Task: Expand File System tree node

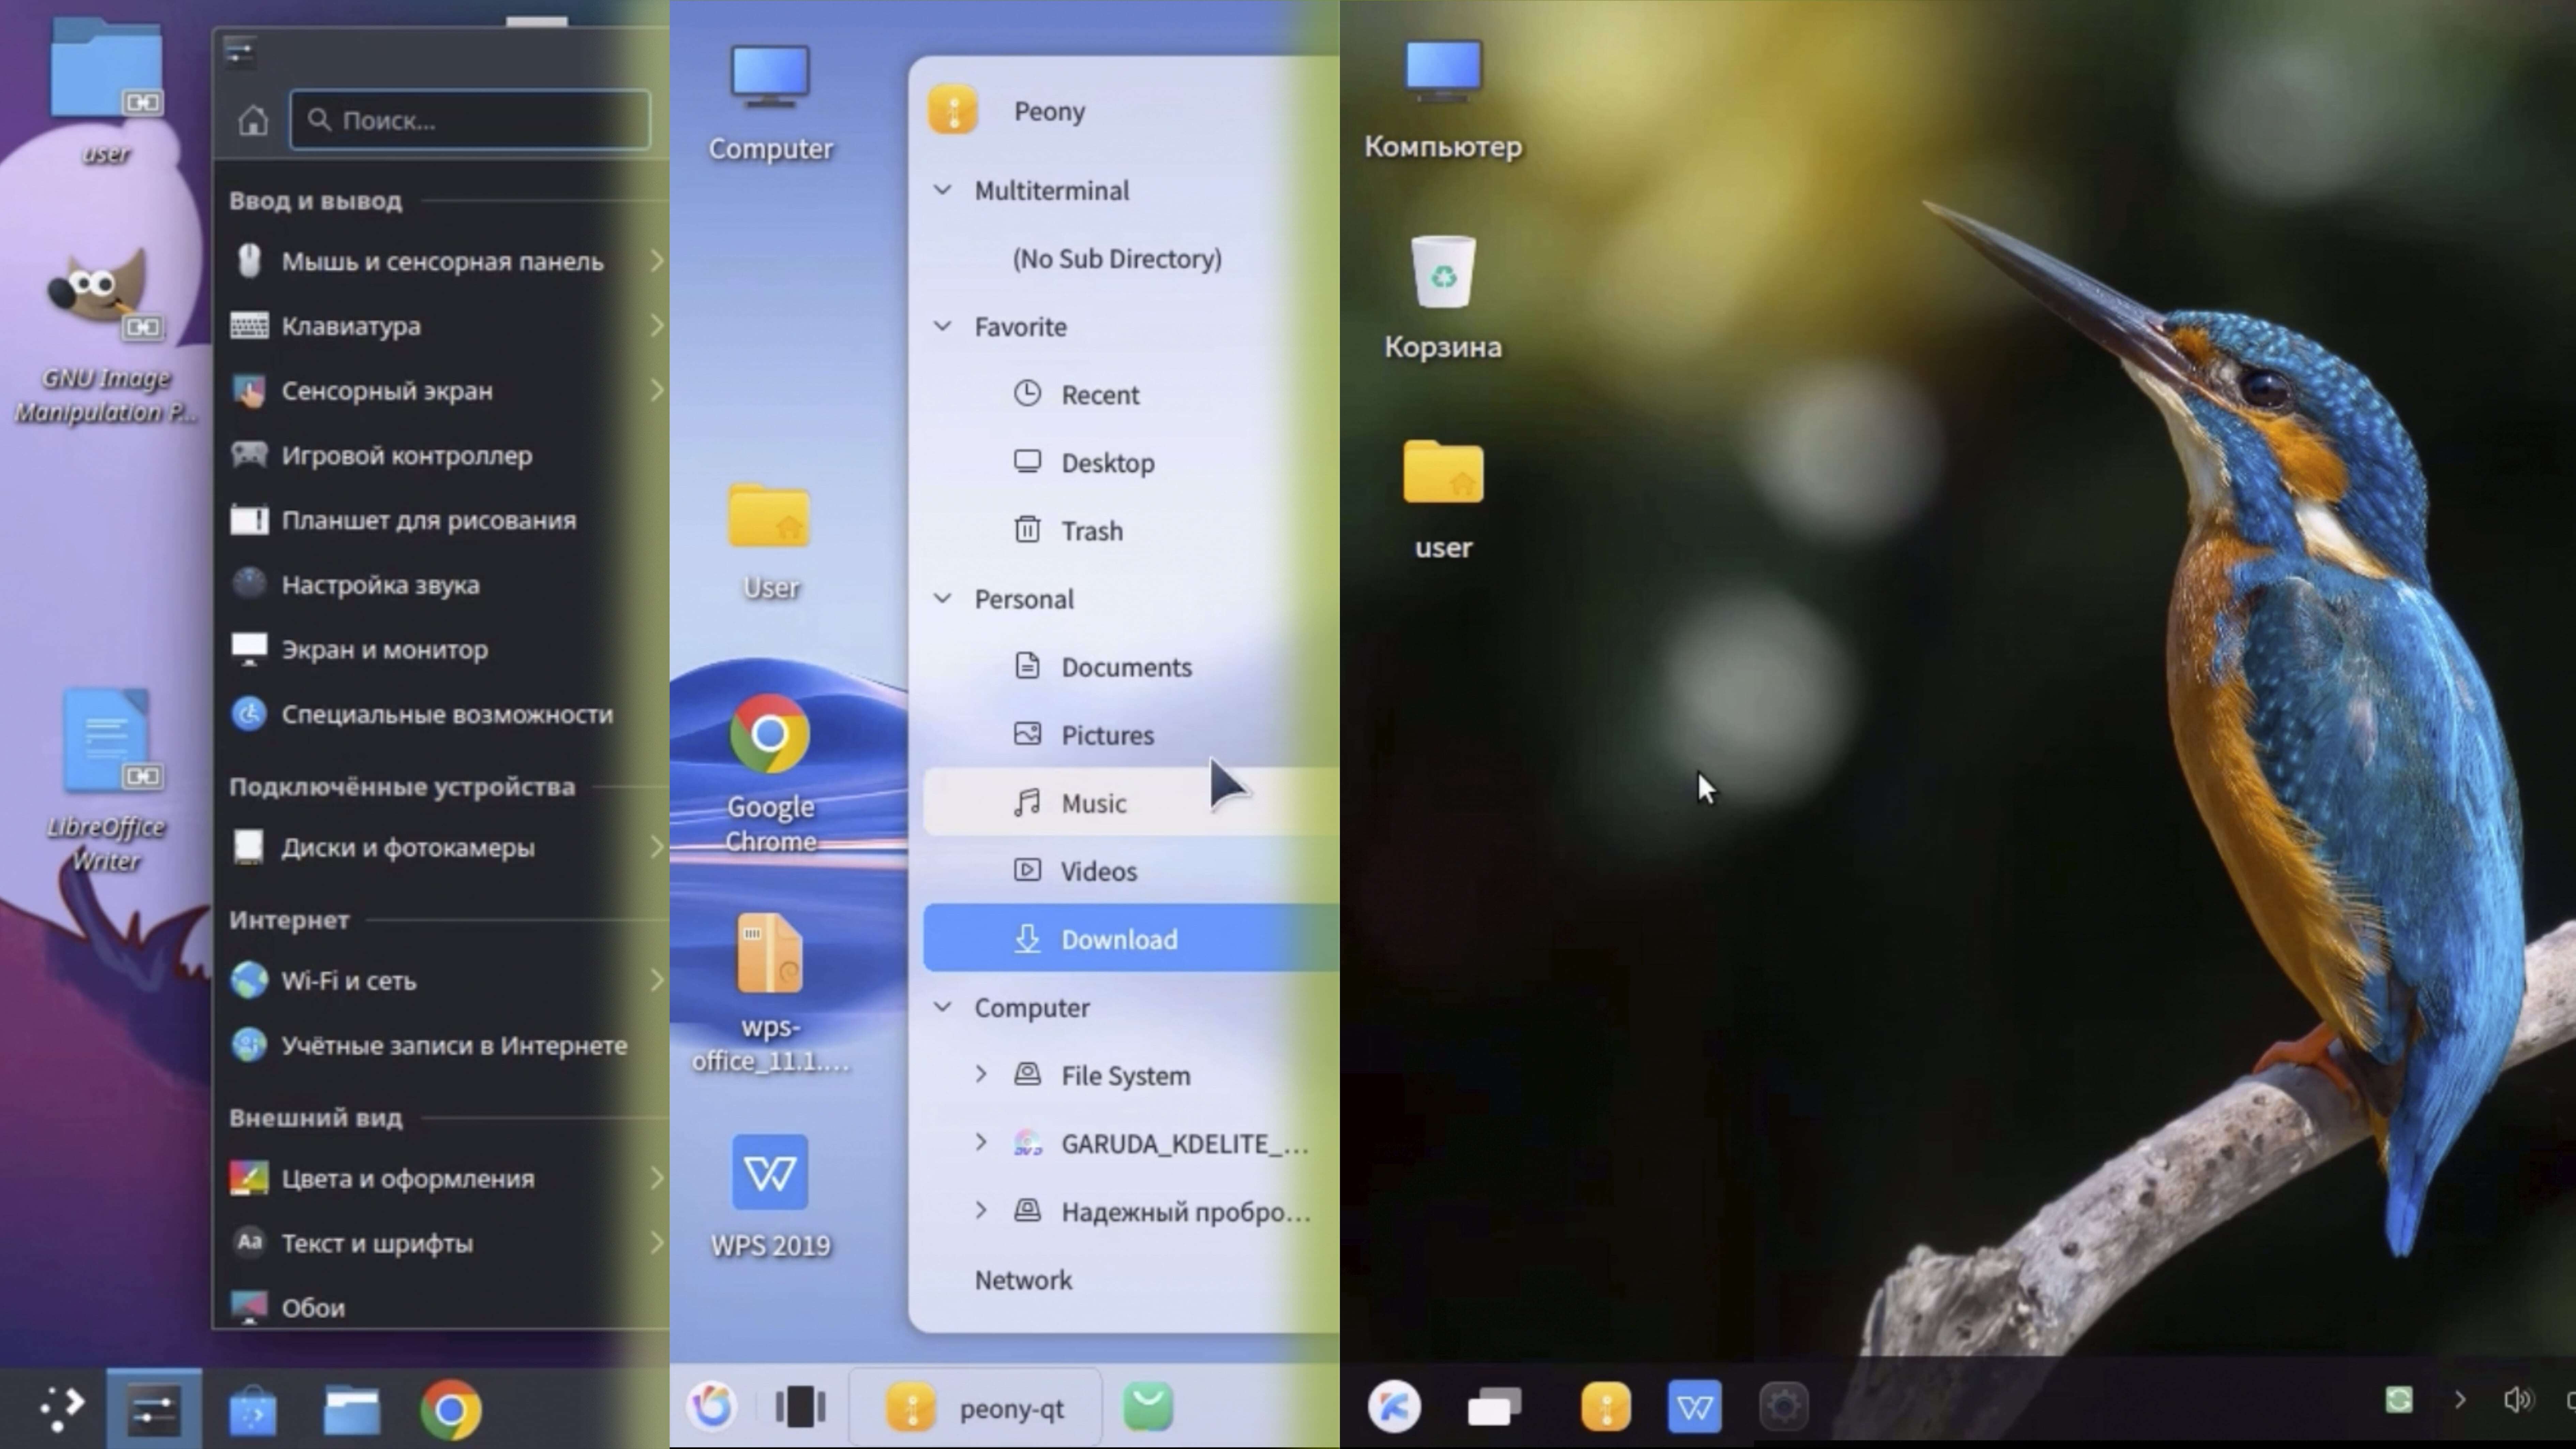Action: tap(981, 1074)
